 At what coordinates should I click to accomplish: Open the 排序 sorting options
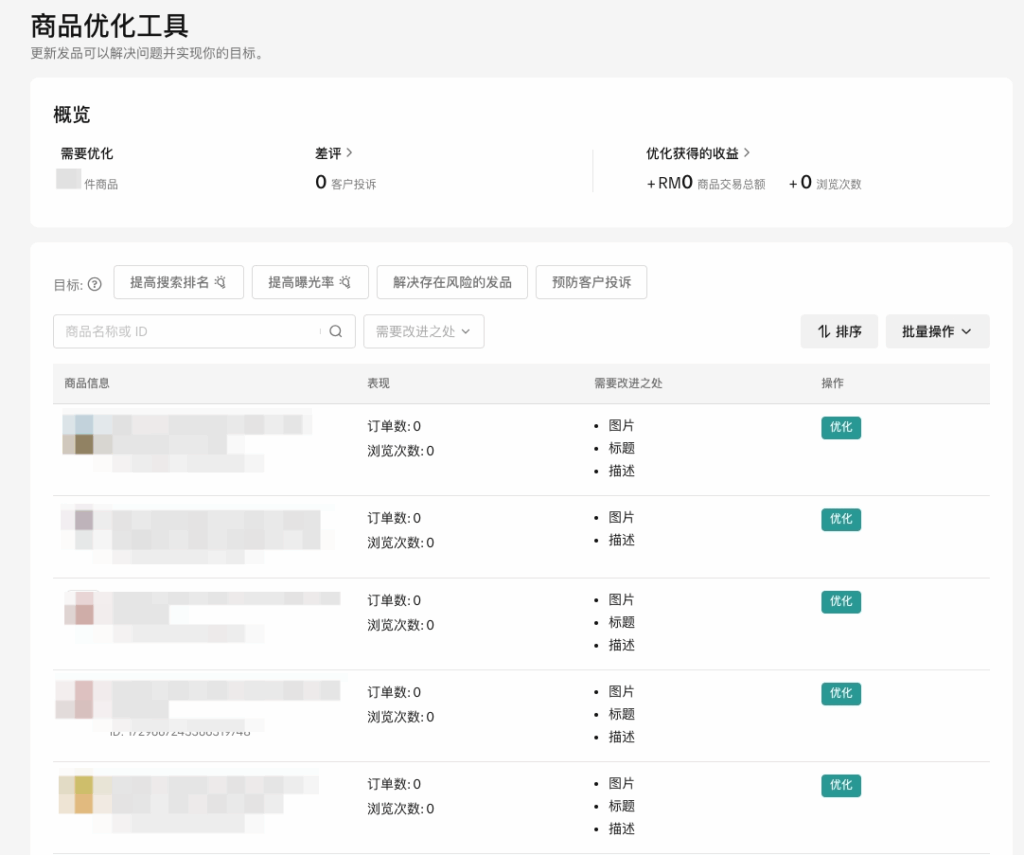pos(839,331)
